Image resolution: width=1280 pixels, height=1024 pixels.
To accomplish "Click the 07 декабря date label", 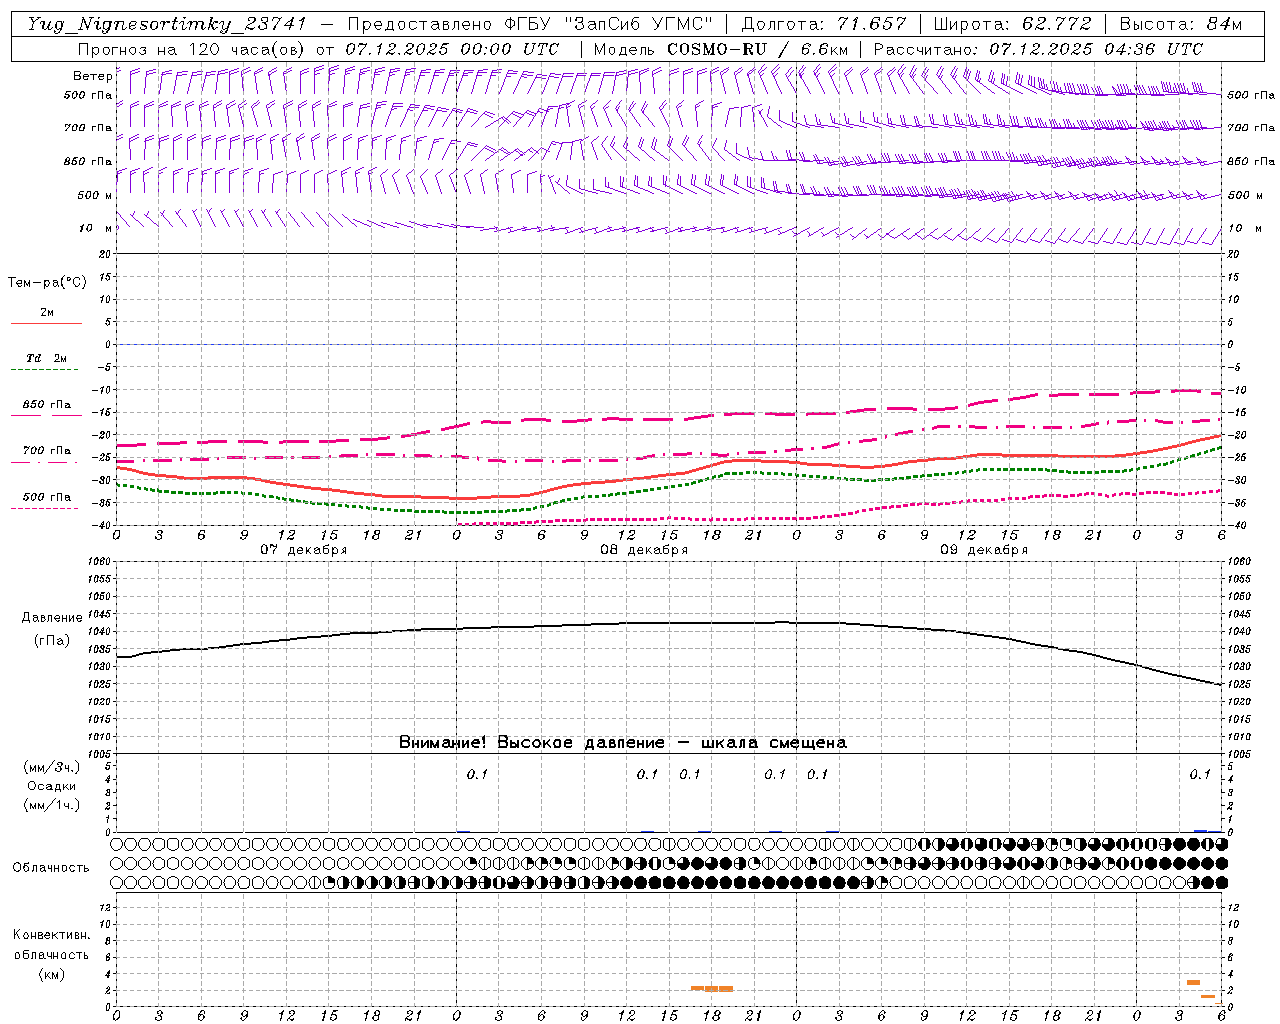I will (x=304, y=550).
